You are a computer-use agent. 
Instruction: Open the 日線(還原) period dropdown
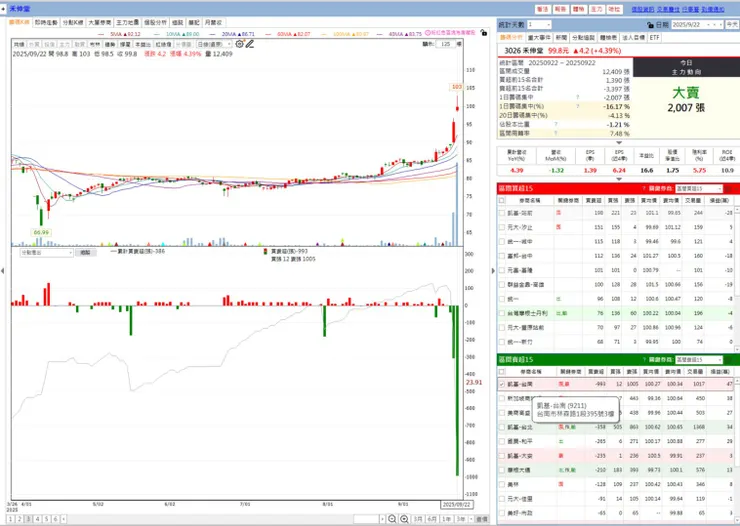pos(214,44)
